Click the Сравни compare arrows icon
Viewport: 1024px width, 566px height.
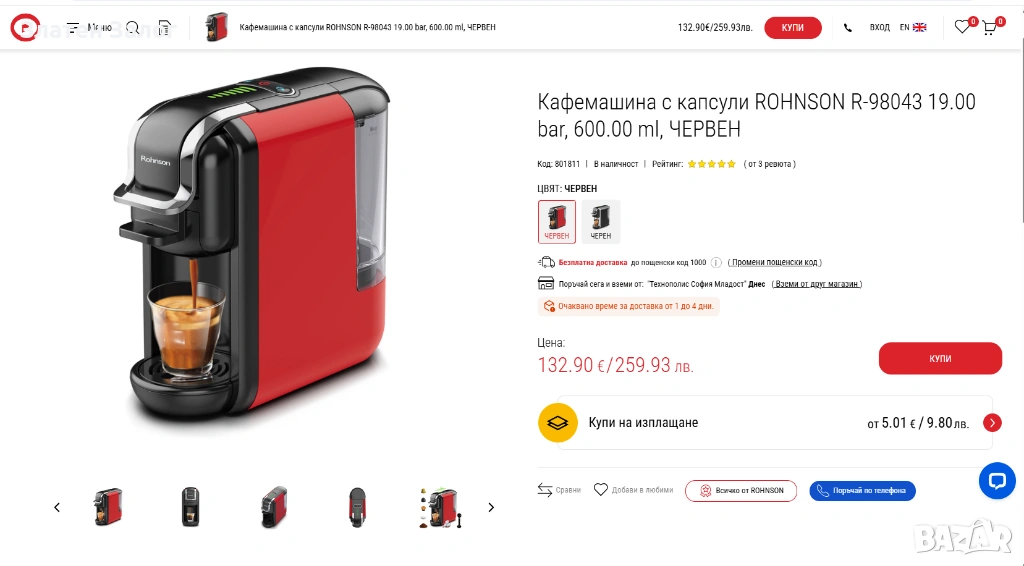tap(545, 490)
